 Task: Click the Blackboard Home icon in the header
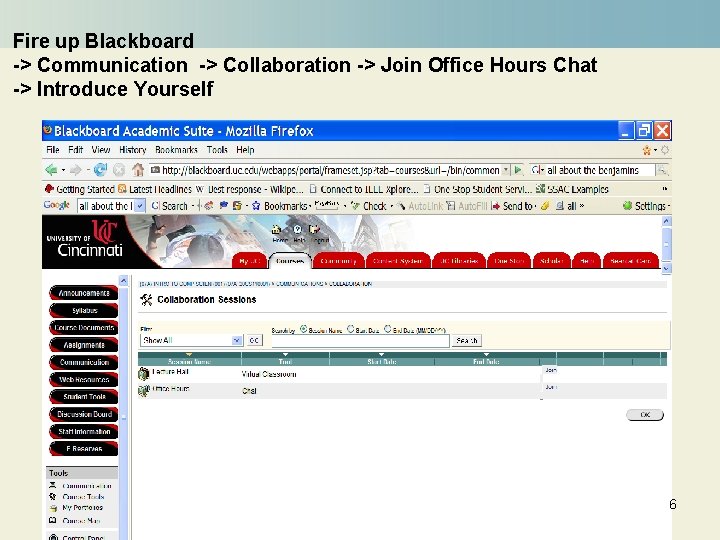(x=276, y=229)
